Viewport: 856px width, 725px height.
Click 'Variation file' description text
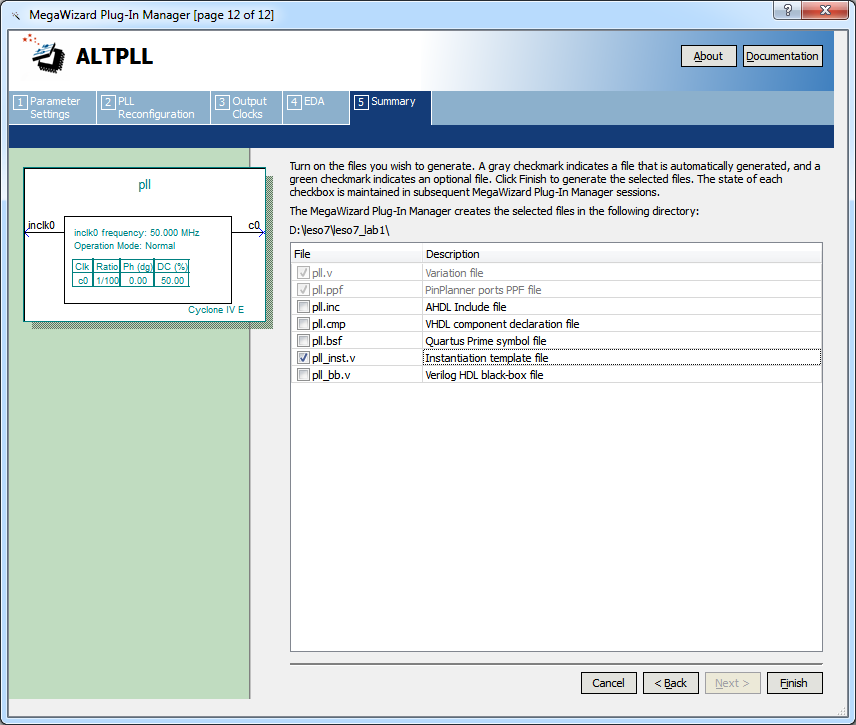point(454,273)
